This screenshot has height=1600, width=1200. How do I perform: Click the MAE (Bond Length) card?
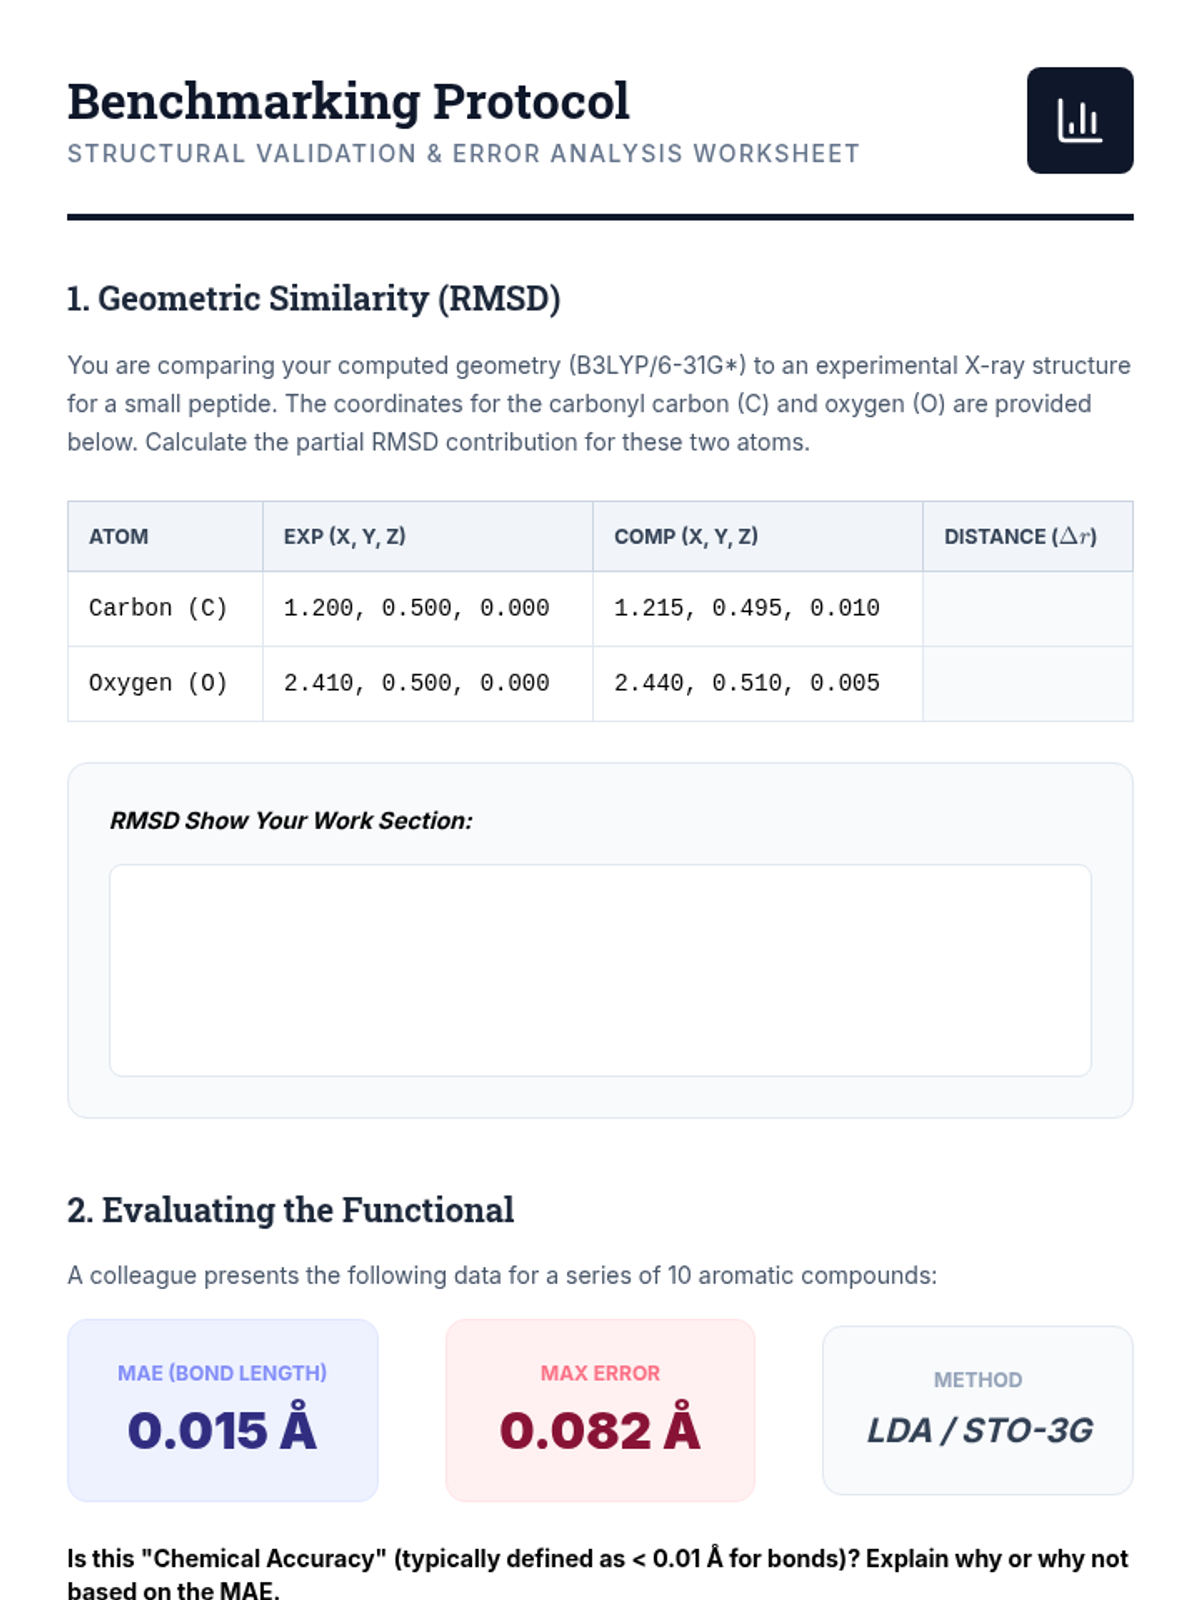222,1410
